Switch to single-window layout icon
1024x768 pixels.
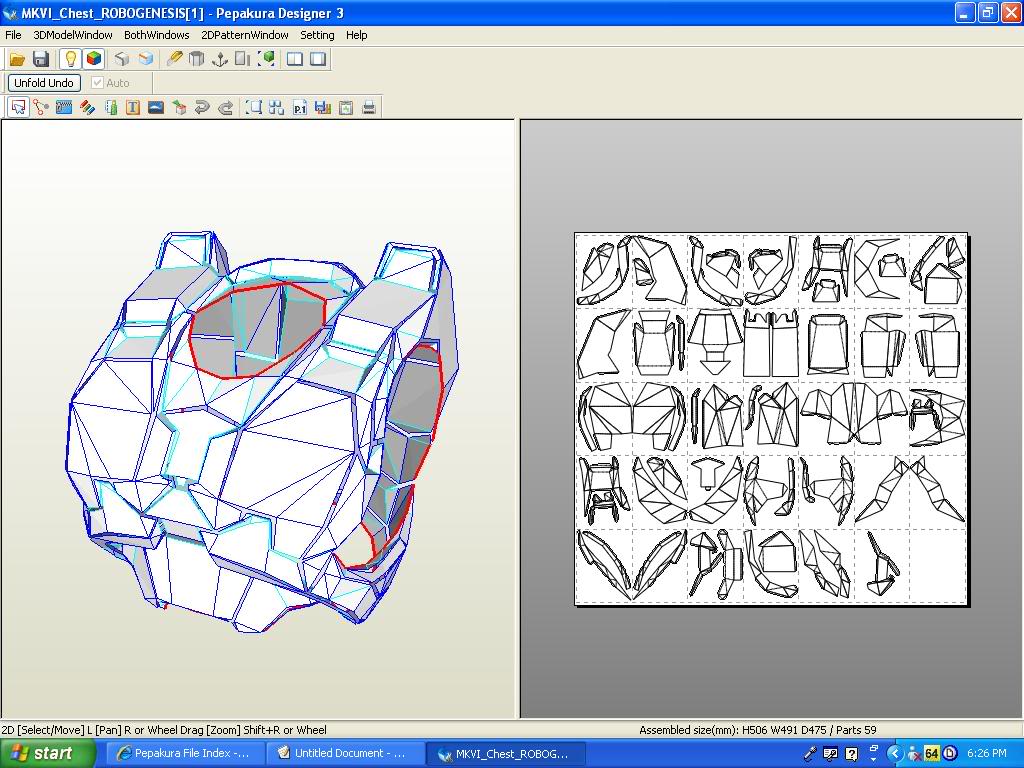pos(318,59)
